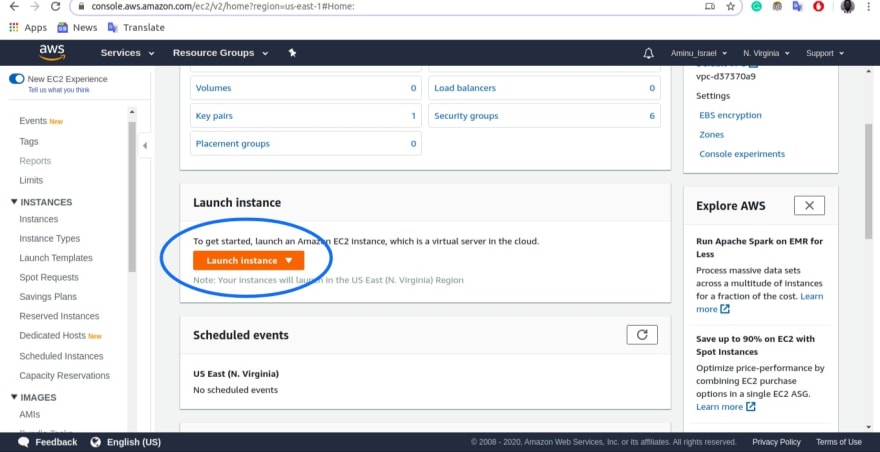The image size is (880, 452).
Task: Open EBS encryption settings
Action: (x=730, y=115)
